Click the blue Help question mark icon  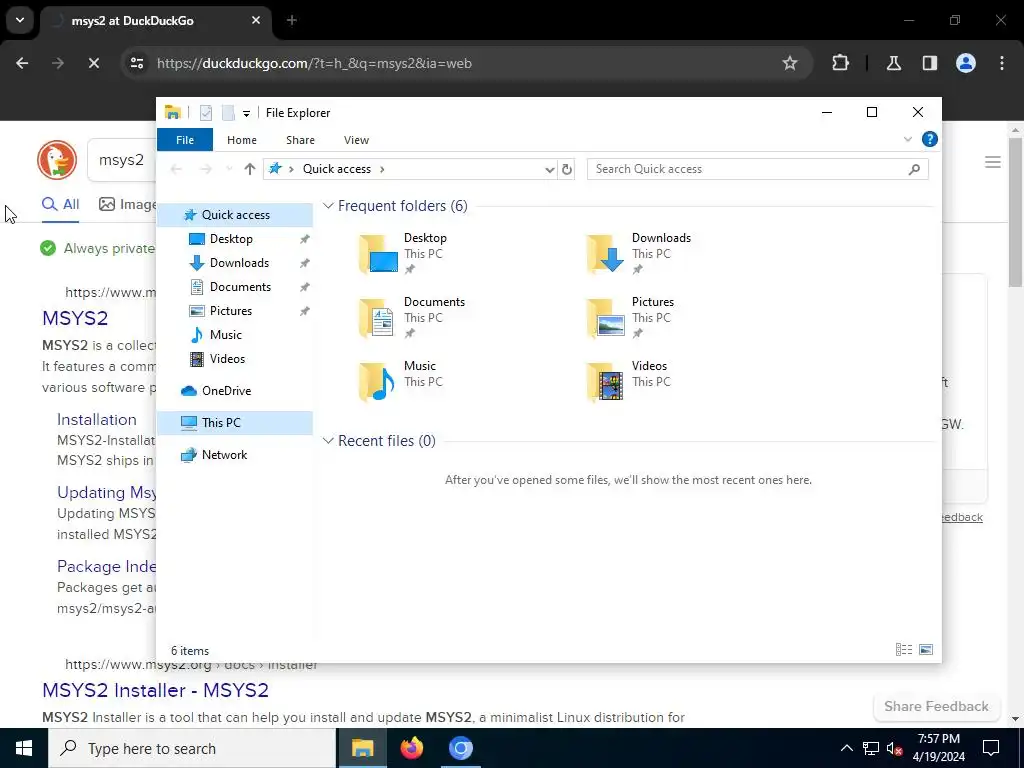click(x=929, y=139)
